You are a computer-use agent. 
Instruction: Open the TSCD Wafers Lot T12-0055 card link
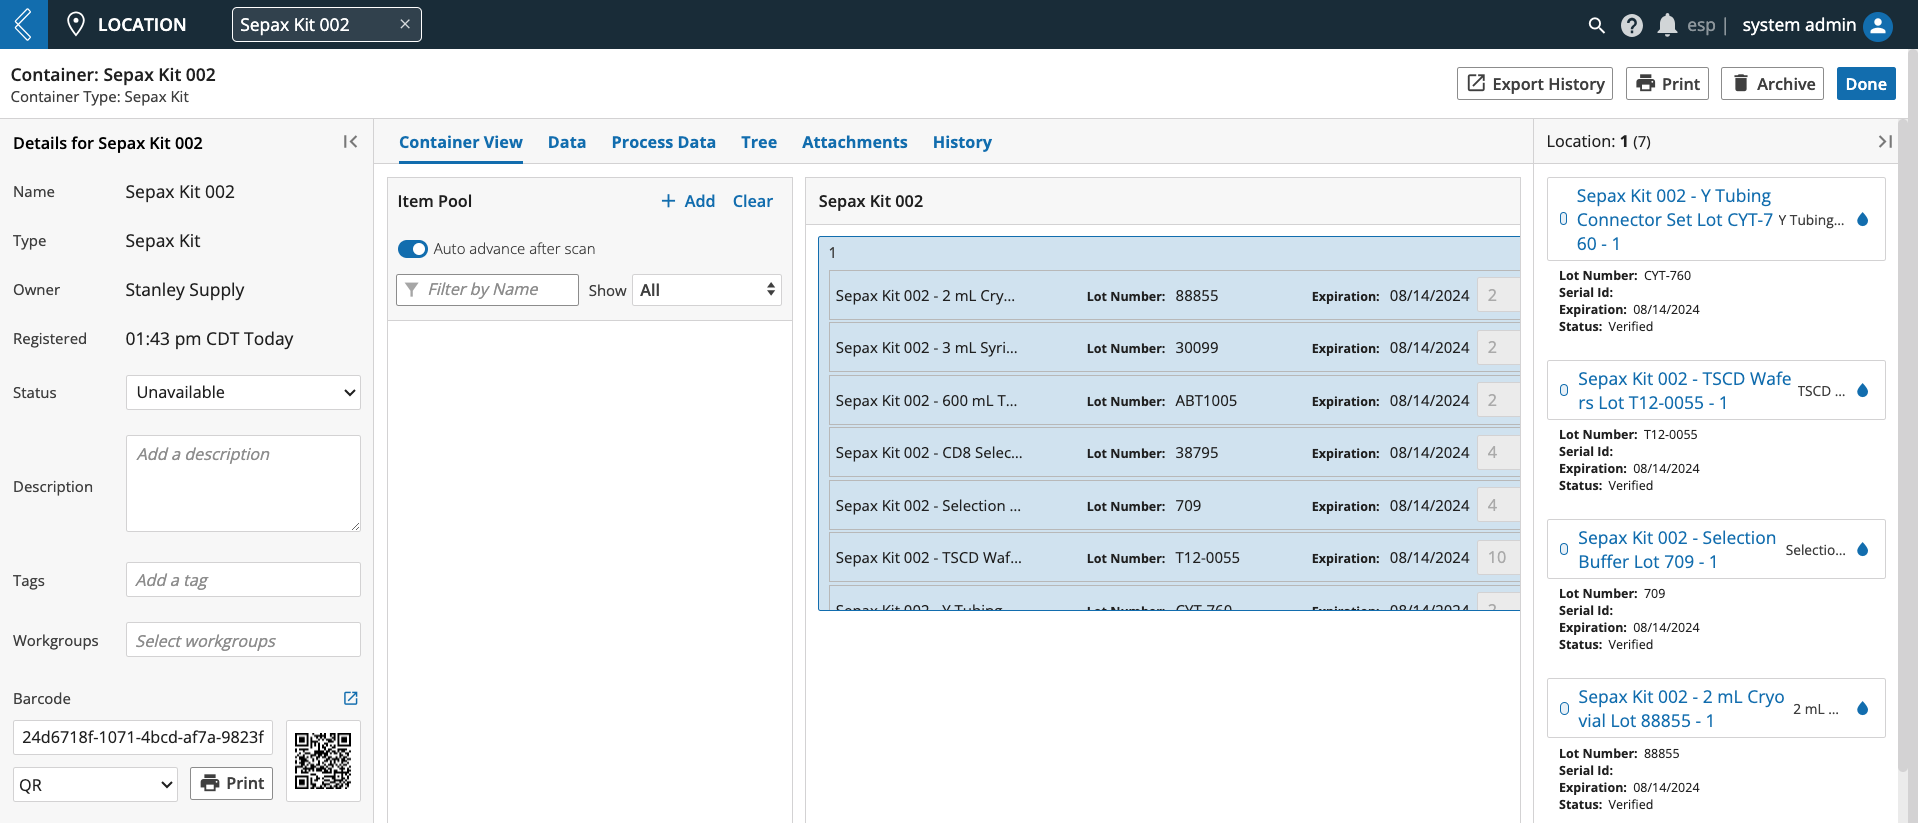click(1684, 391)
